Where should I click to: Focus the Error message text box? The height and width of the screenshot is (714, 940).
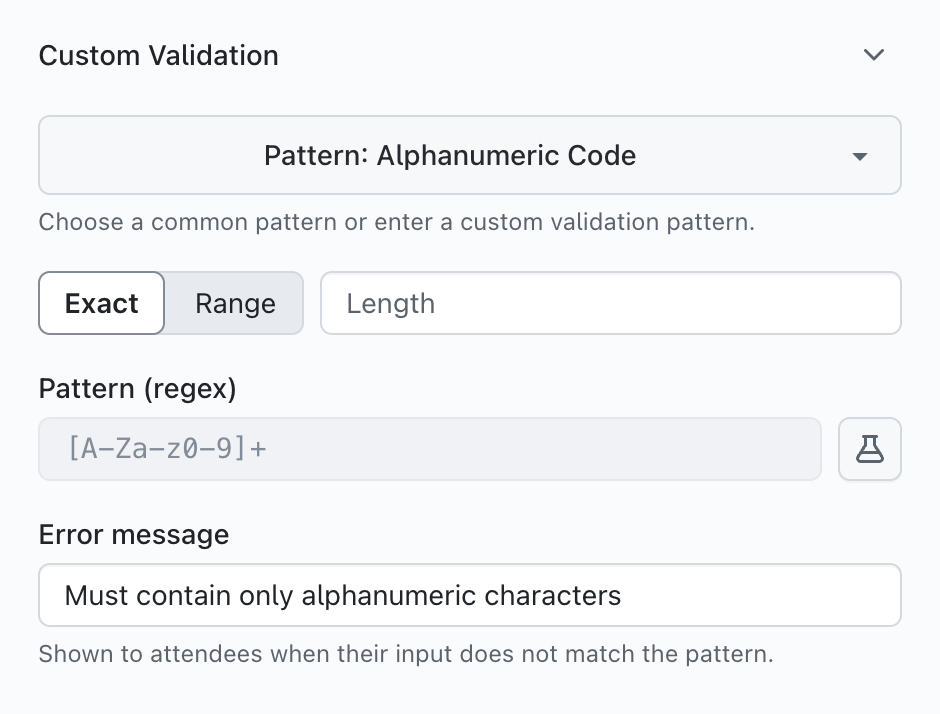(469, 596)
